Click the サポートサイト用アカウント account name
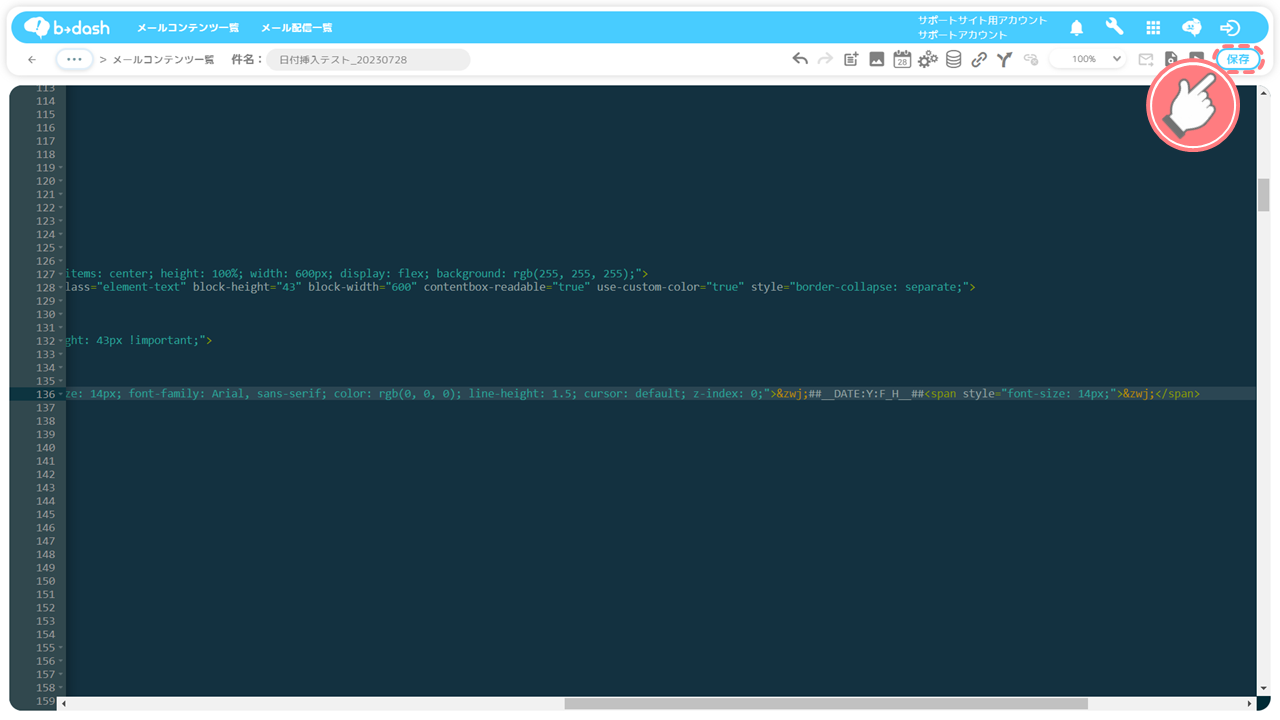 (x=982, y=20)
